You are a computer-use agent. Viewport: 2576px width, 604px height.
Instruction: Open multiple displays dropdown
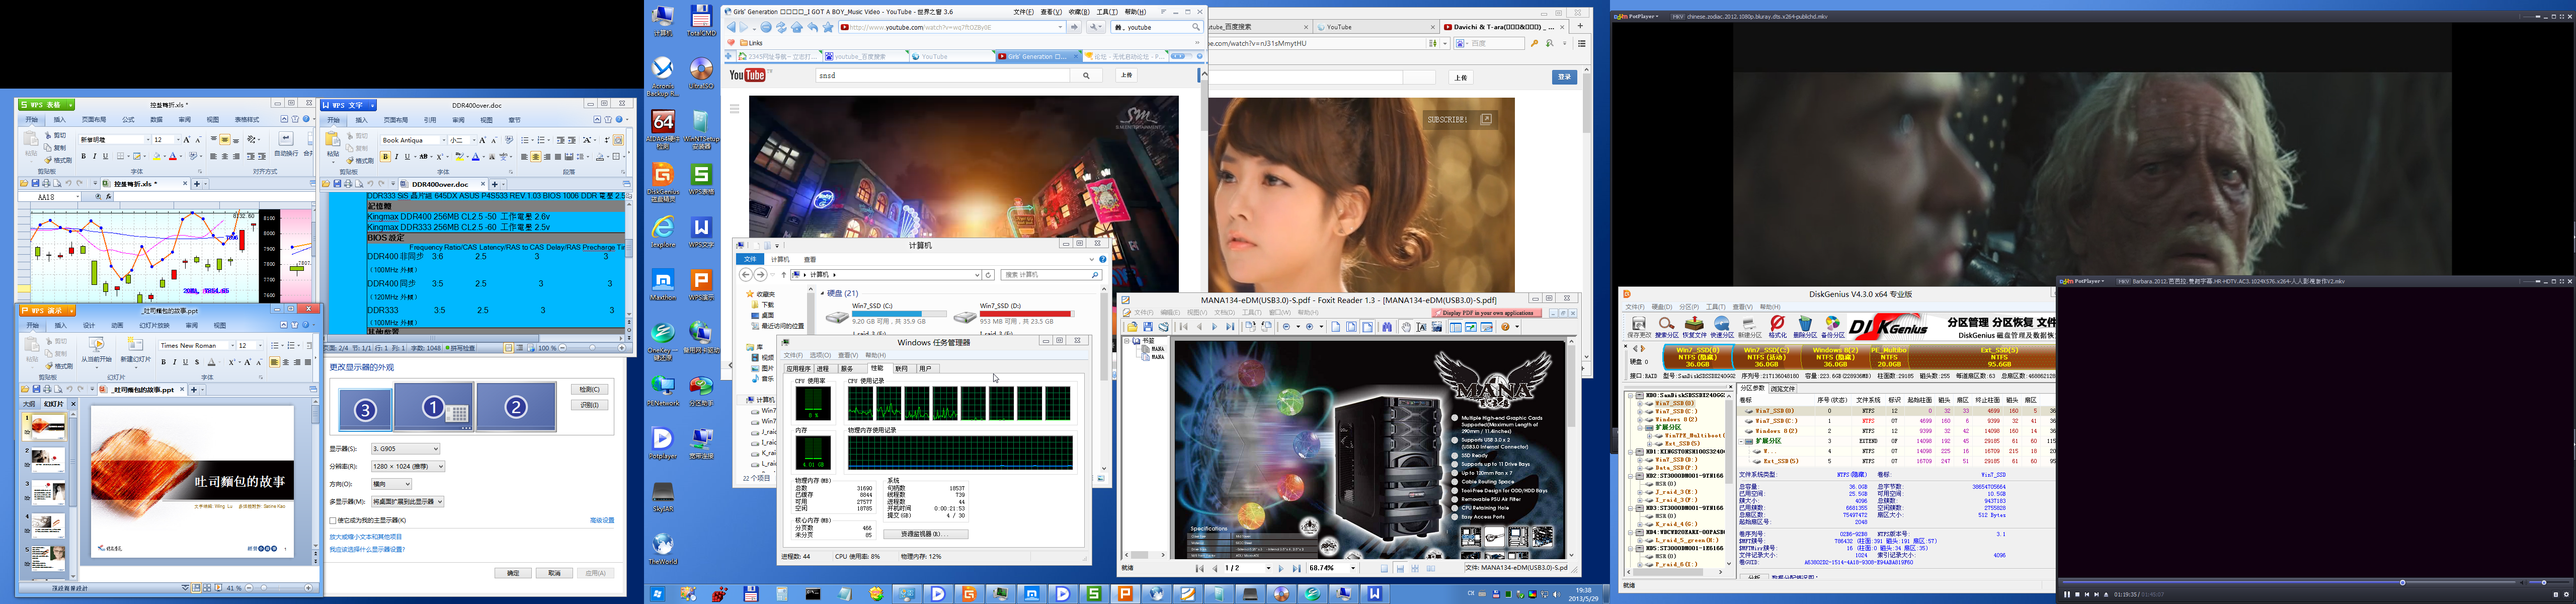408,501
